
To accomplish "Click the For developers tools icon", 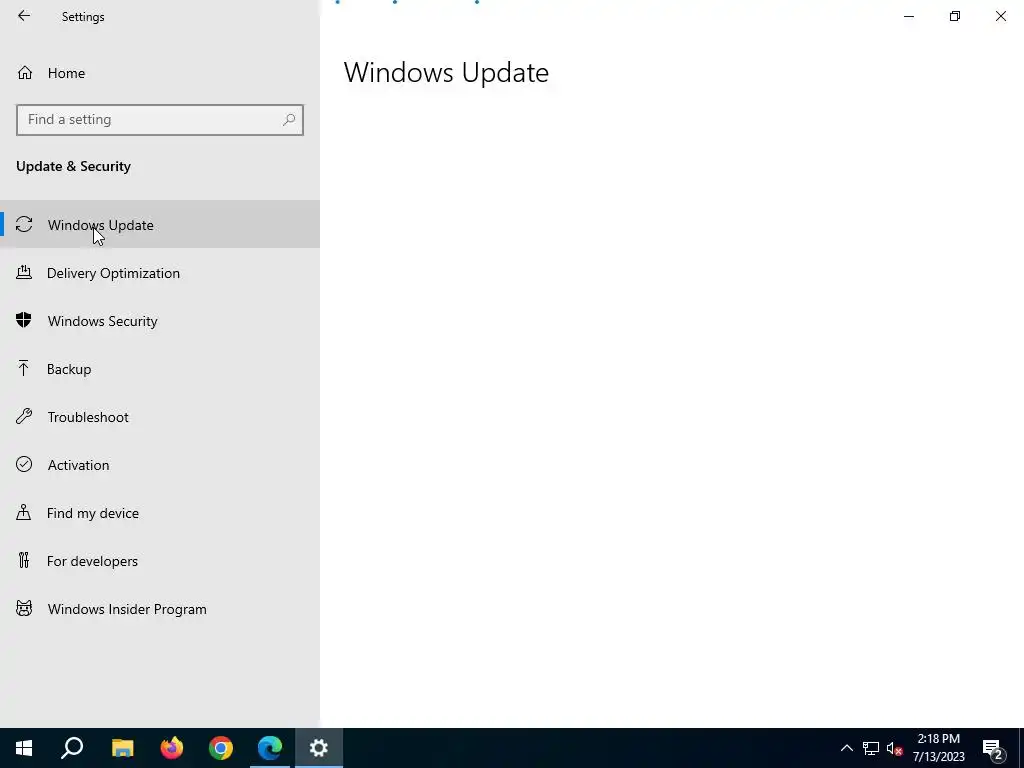I will (24, 560).
